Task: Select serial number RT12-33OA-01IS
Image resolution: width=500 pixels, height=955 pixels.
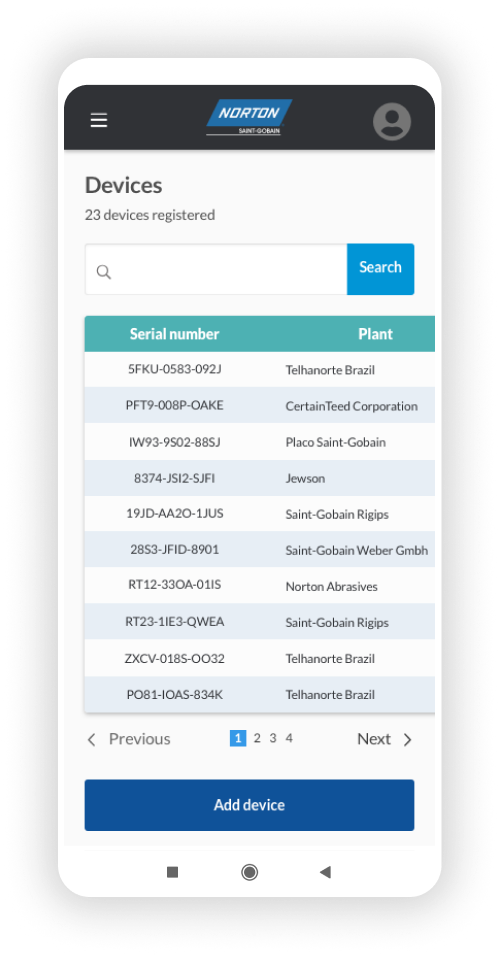Action: pyautogui.click(x=175, y=585)
